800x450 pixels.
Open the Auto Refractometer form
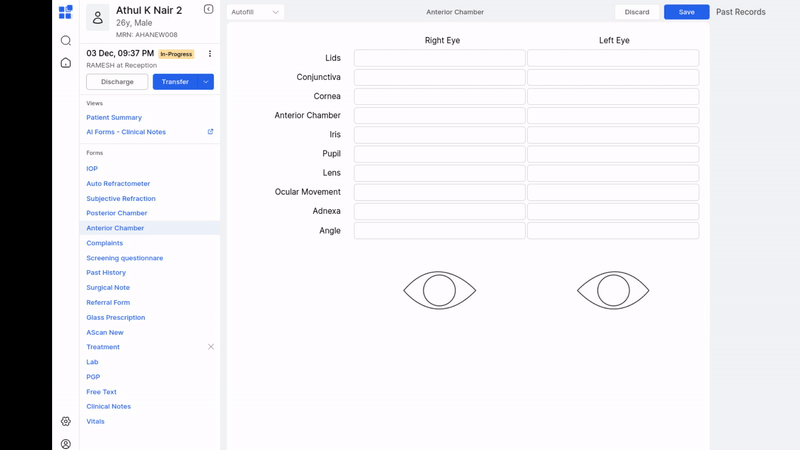(x=118, y=183)
